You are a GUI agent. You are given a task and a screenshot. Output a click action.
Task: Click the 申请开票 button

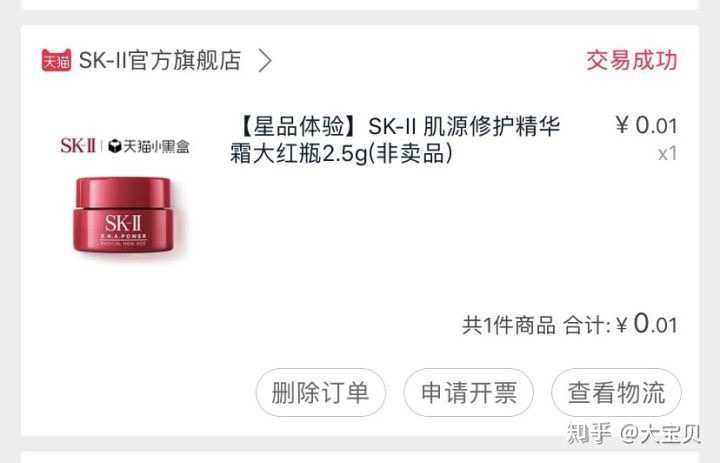click(469, 393)
